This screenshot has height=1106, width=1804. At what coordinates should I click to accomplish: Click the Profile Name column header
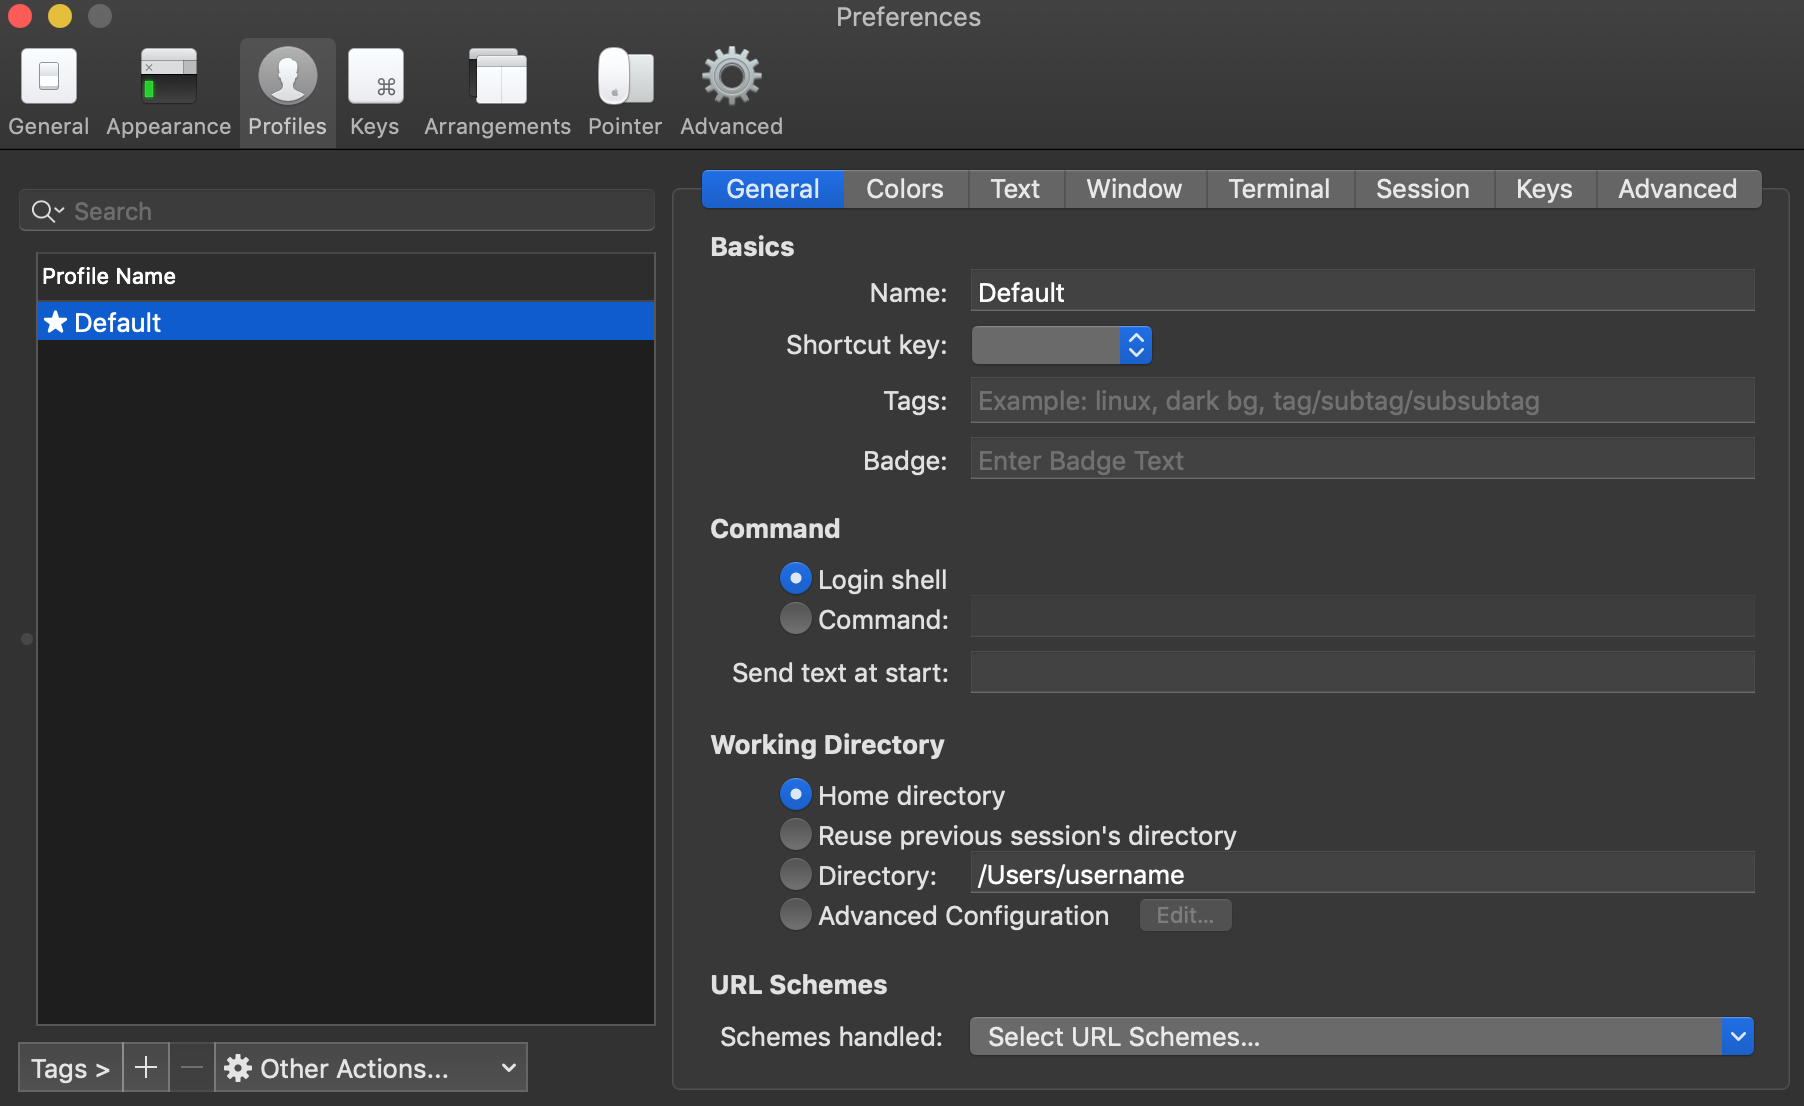coord(346,276)
